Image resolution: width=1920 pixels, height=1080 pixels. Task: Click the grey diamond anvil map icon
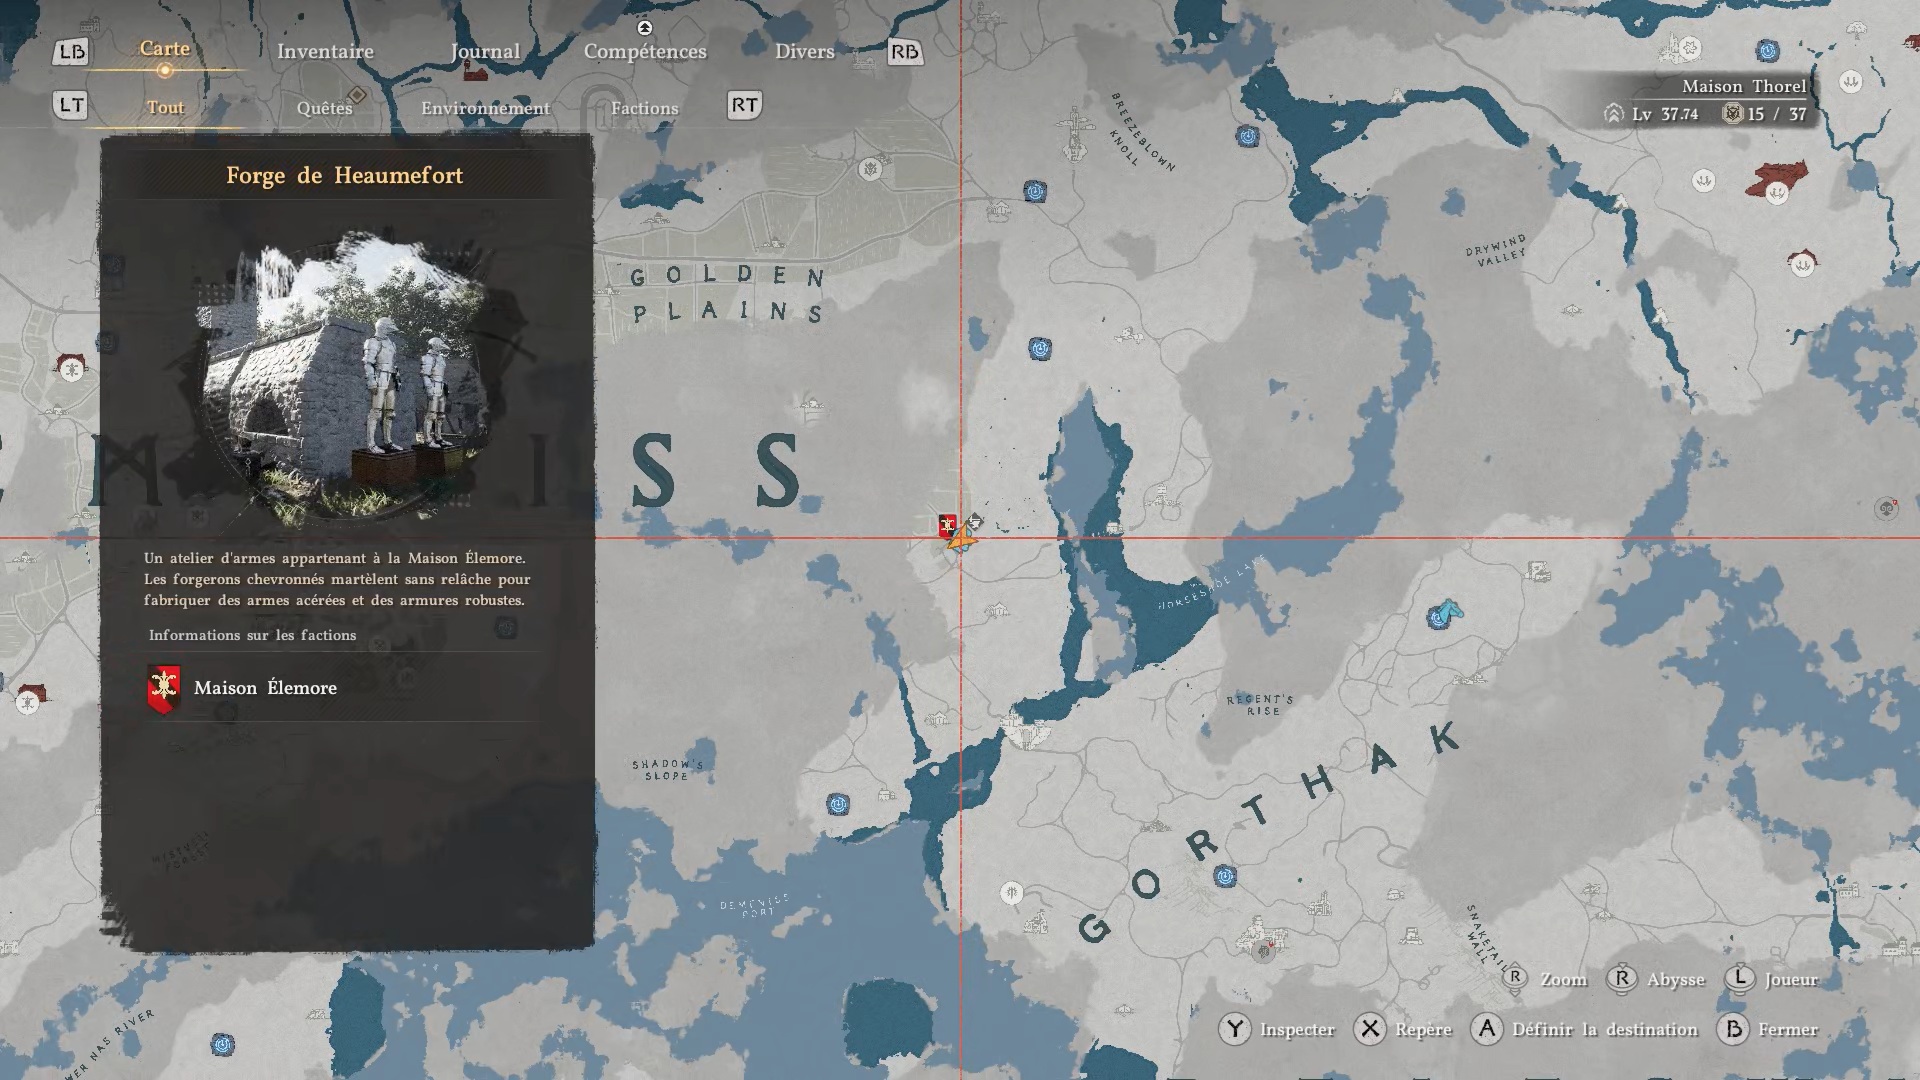pyautogui.click(x=976, y=521)
